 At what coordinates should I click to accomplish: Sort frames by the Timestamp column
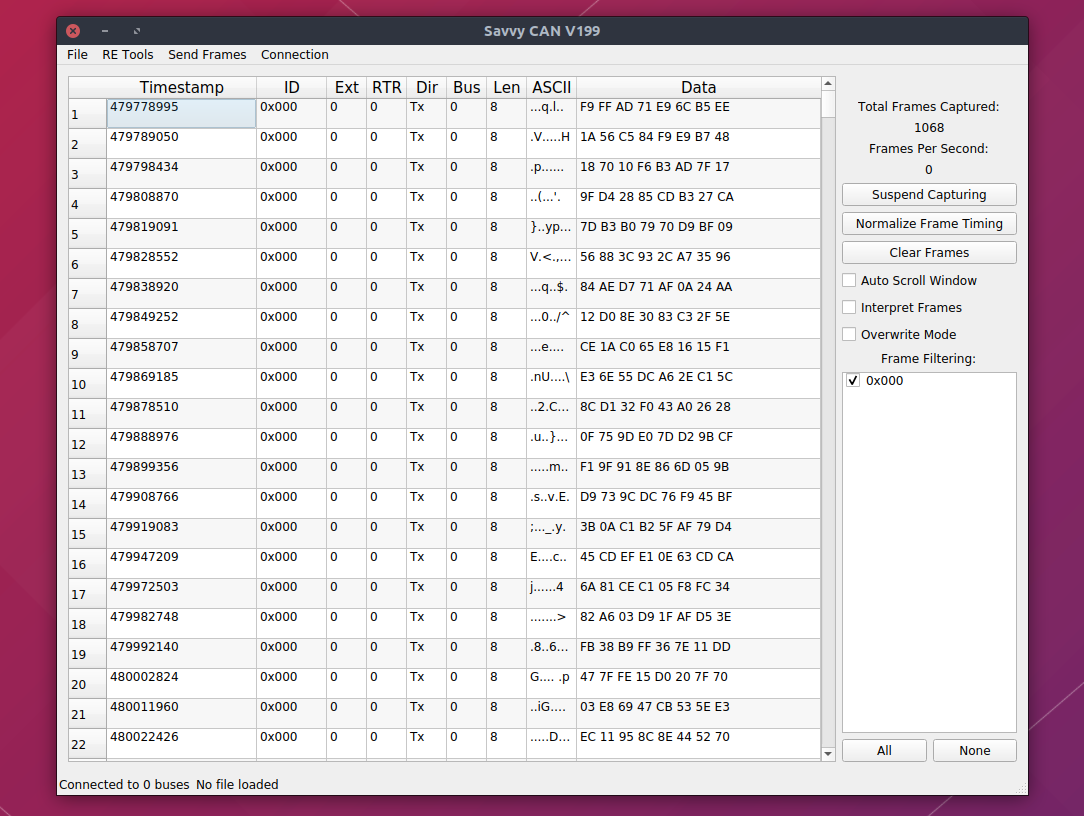(180, 87)
